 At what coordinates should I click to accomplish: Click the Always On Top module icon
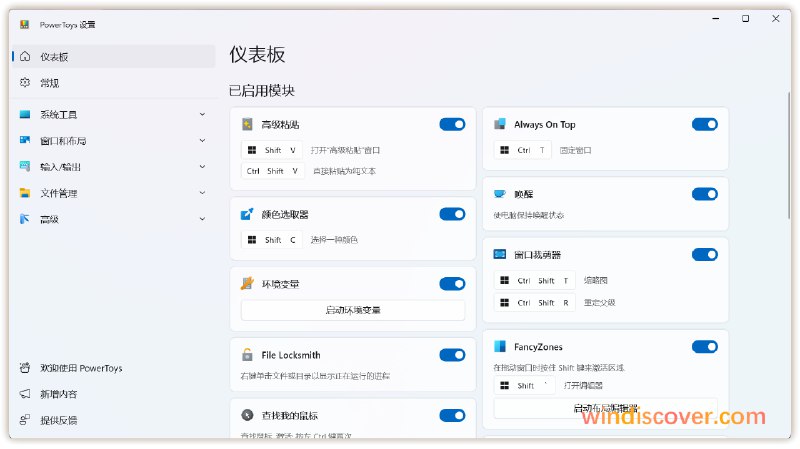coord(500,124)
